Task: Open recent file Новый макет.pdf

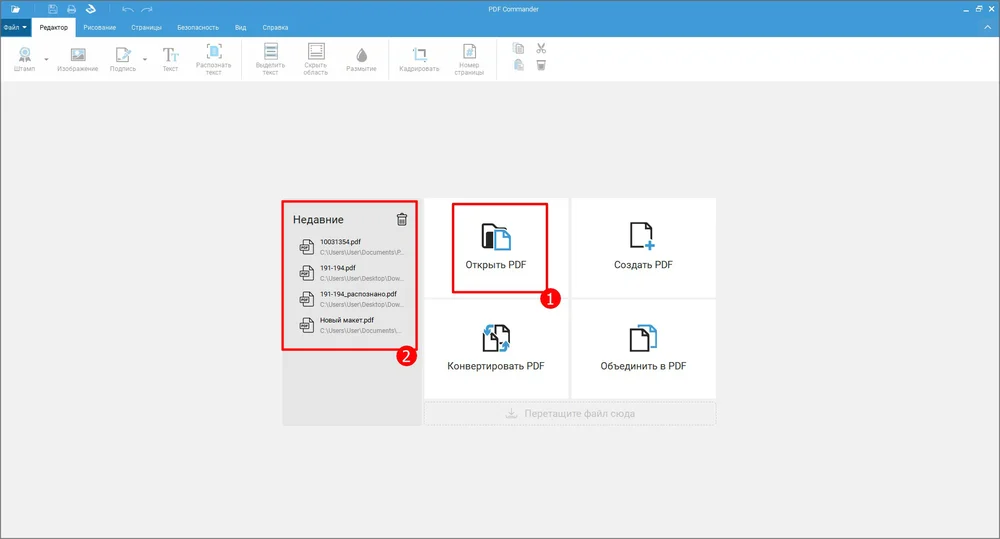Action: pos(350,325)
